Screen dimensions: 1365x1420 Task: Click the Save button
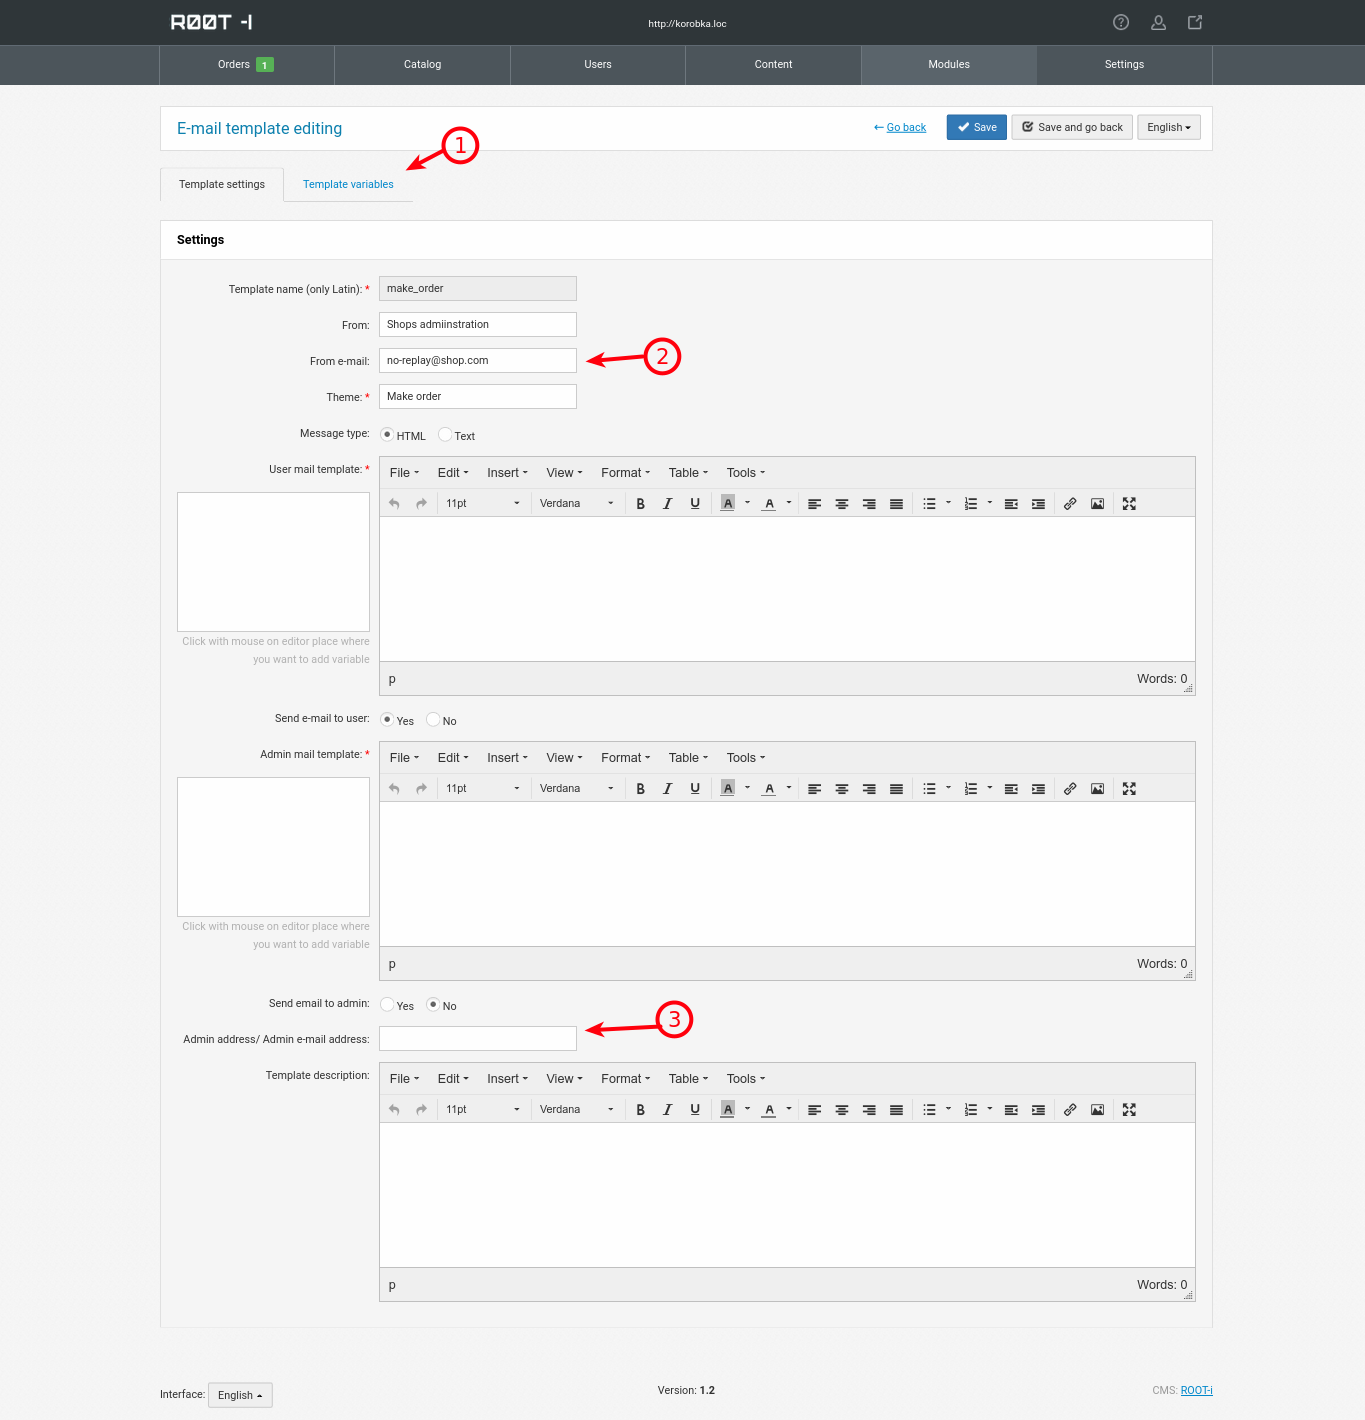977,127
